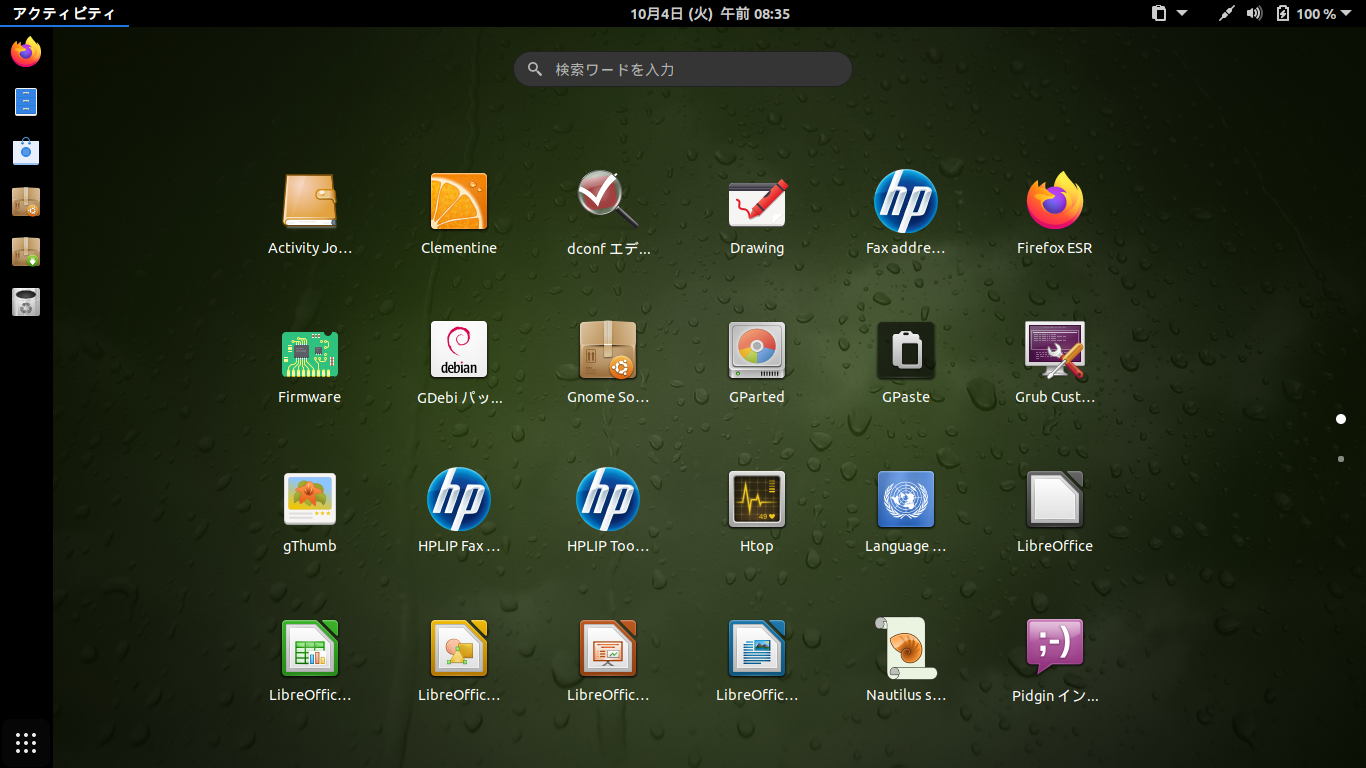Launch the HPLIP Fax utility

(459, 499)
